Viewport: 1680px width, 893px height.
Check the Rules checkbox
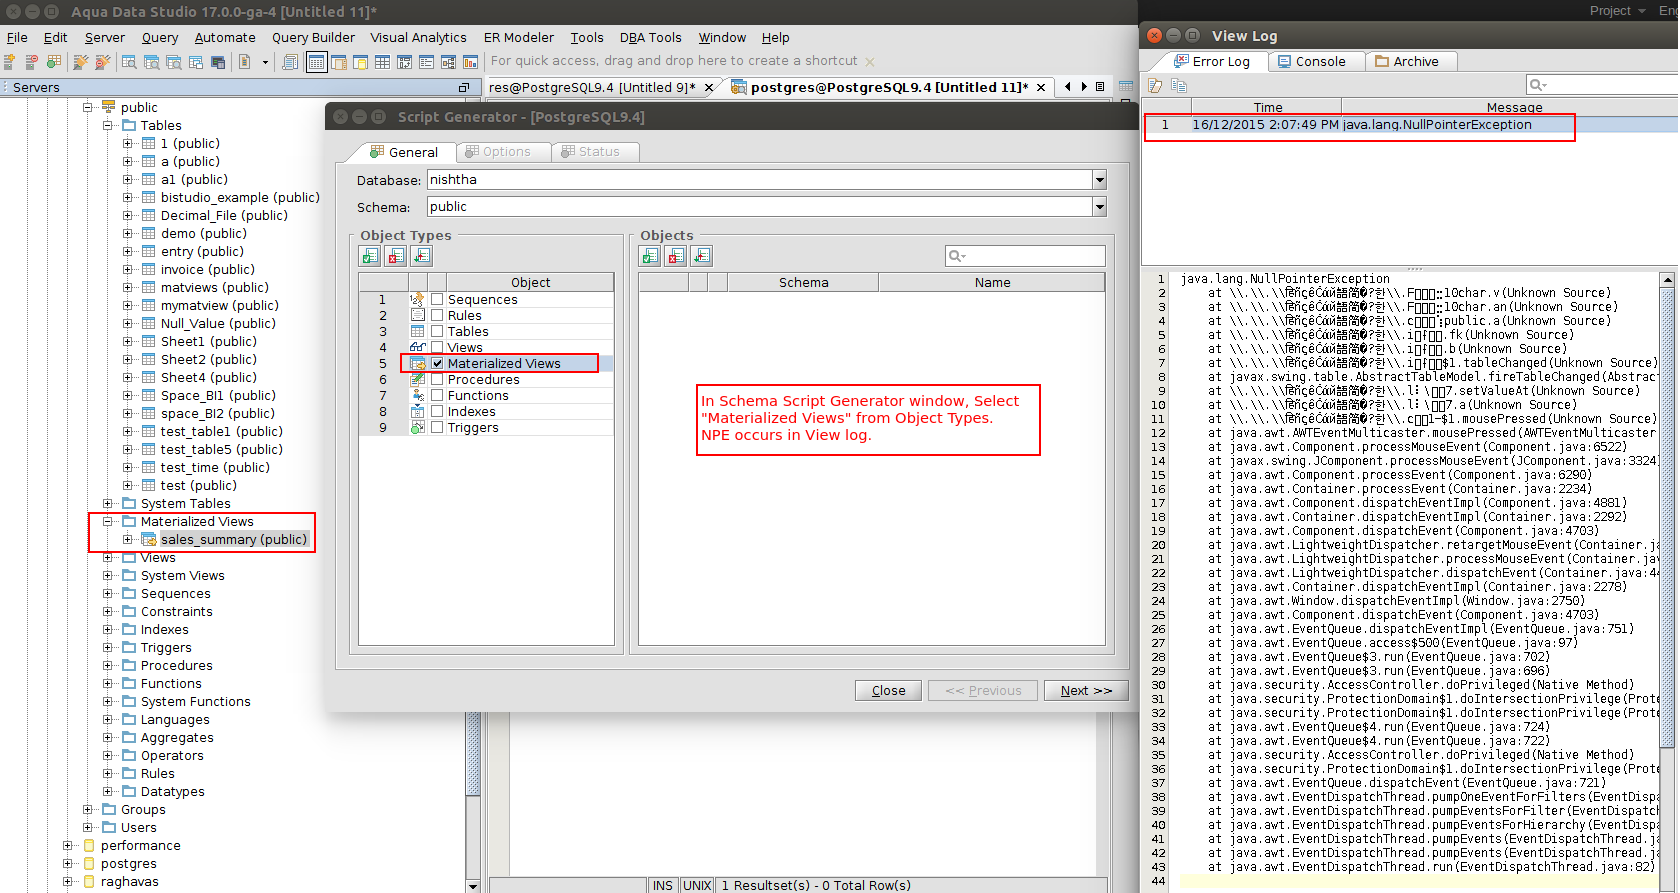click(437, 315)
